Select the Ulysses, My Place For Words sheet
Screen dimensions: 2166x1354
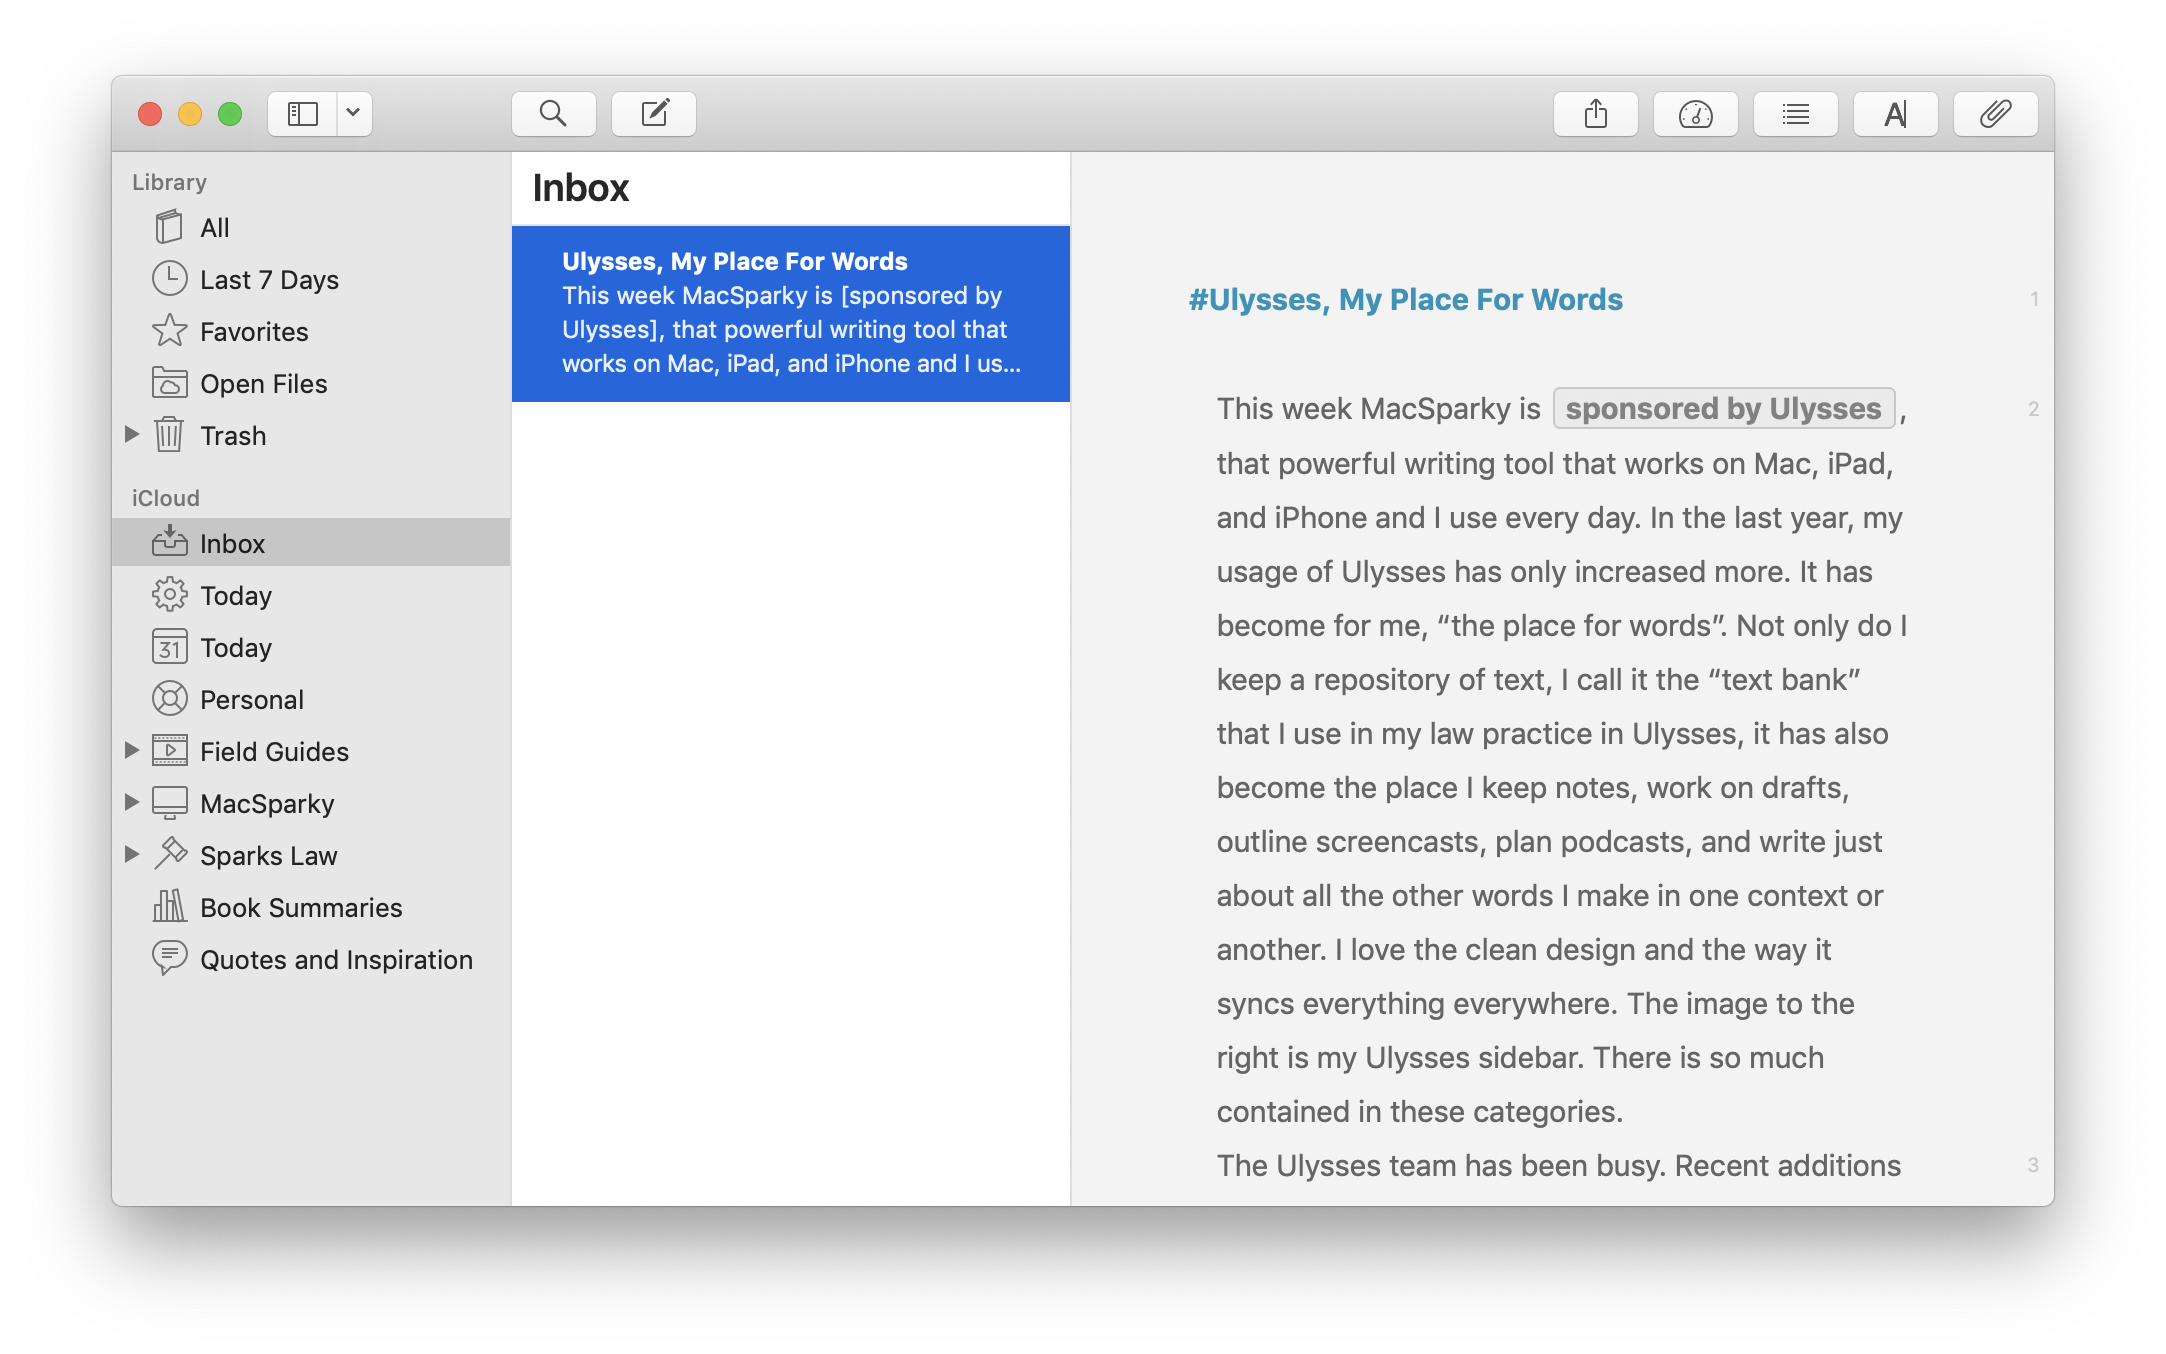coord(790,314)
